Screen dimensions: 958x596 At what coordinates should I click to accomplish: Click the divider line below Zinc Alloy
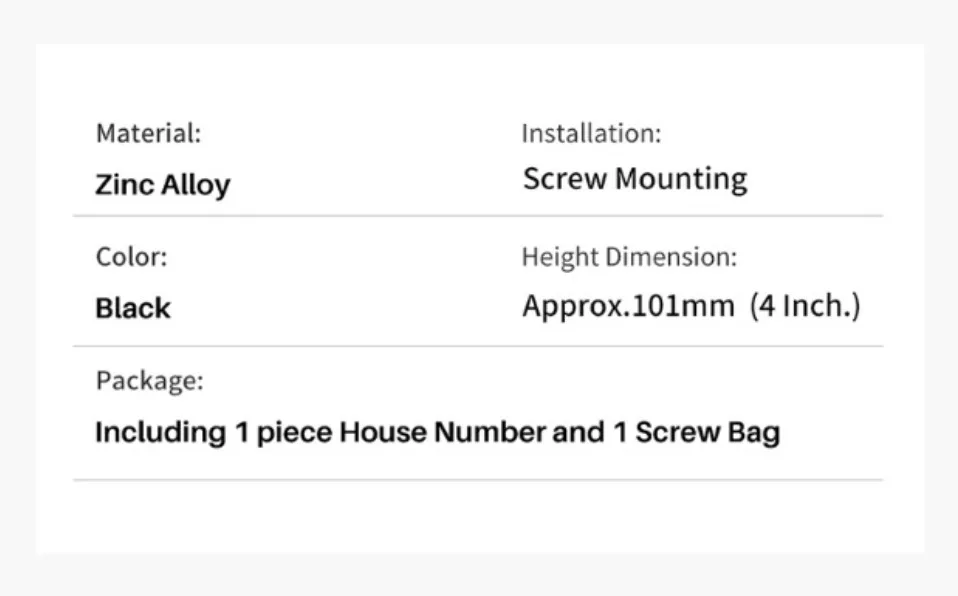[477, 216]
